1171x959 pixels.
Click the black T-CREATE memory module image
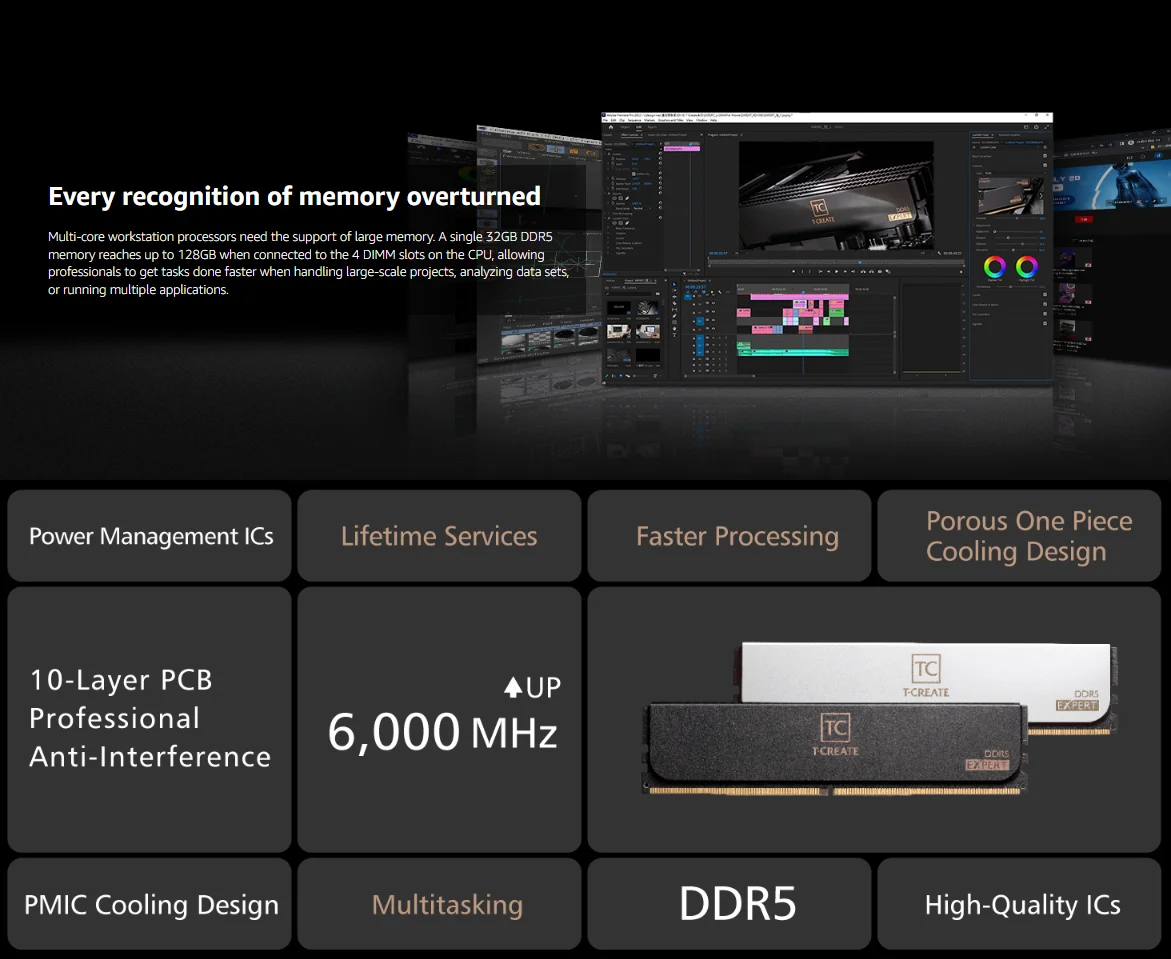835,748
